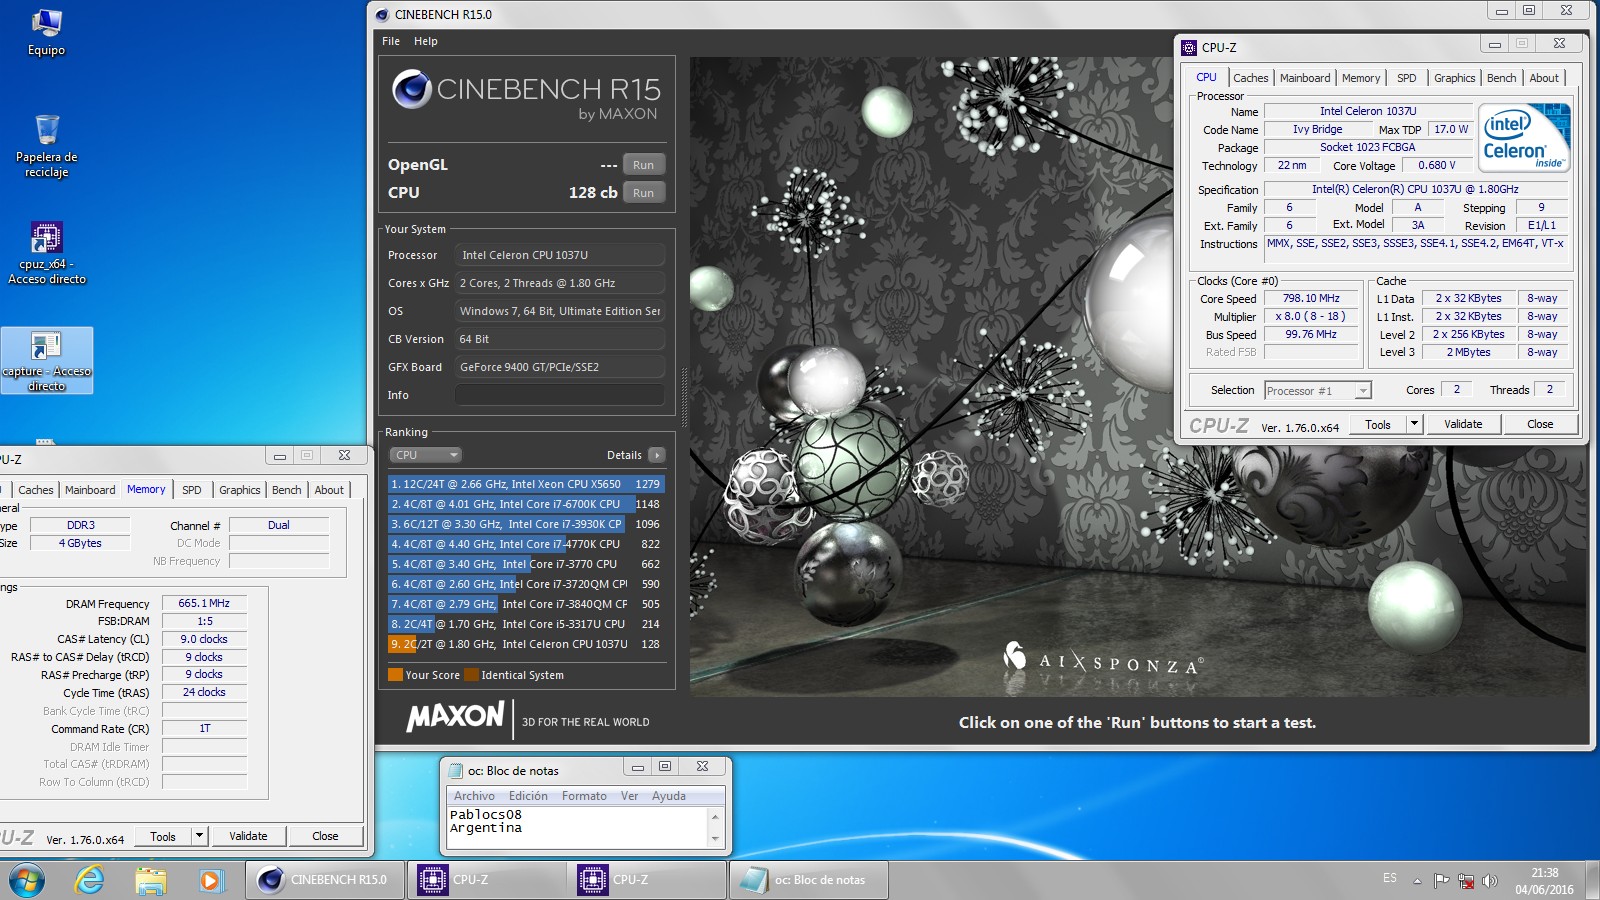1600x900 pixels.
Task: Open the CPU ranking type dropdown
Action: [426, 455]
